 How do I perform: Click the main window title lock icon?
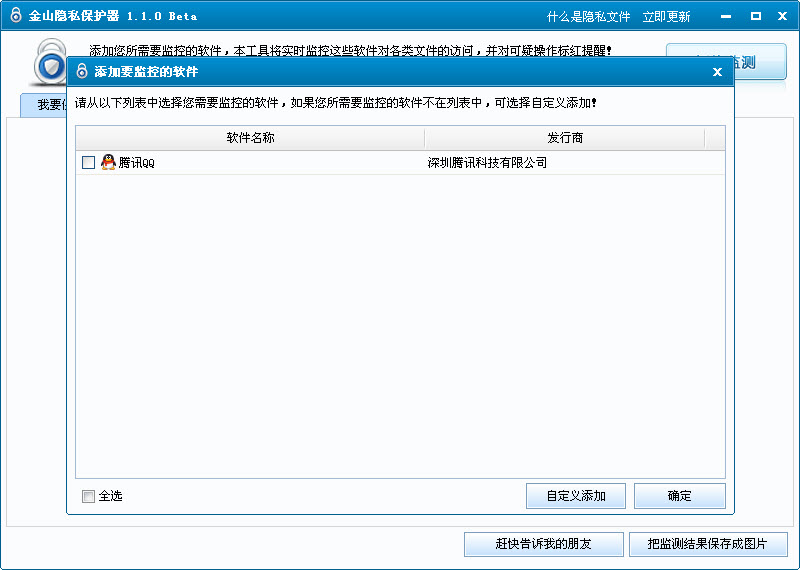pos(16,15)
